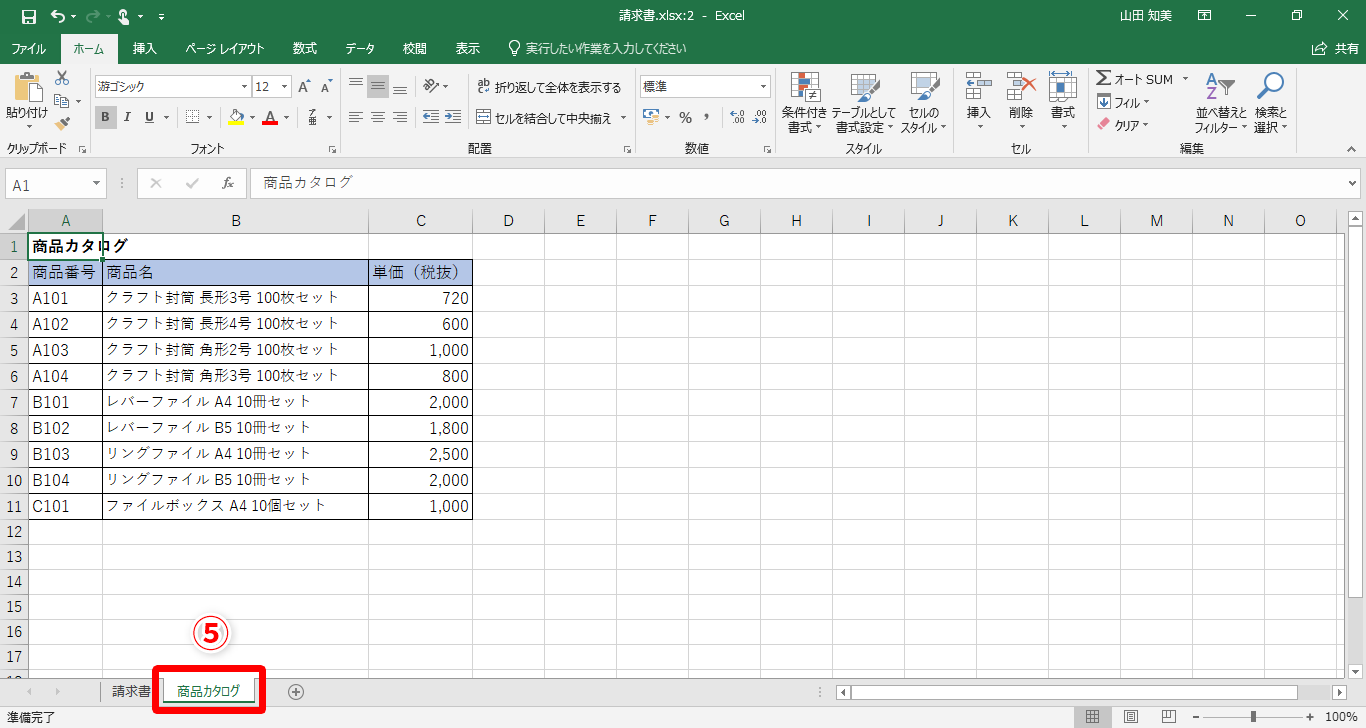Image resolution: width=1366 pixels, height=728 pixels.
Task: Click the Undo arrow icon
Action: point(58,16)
